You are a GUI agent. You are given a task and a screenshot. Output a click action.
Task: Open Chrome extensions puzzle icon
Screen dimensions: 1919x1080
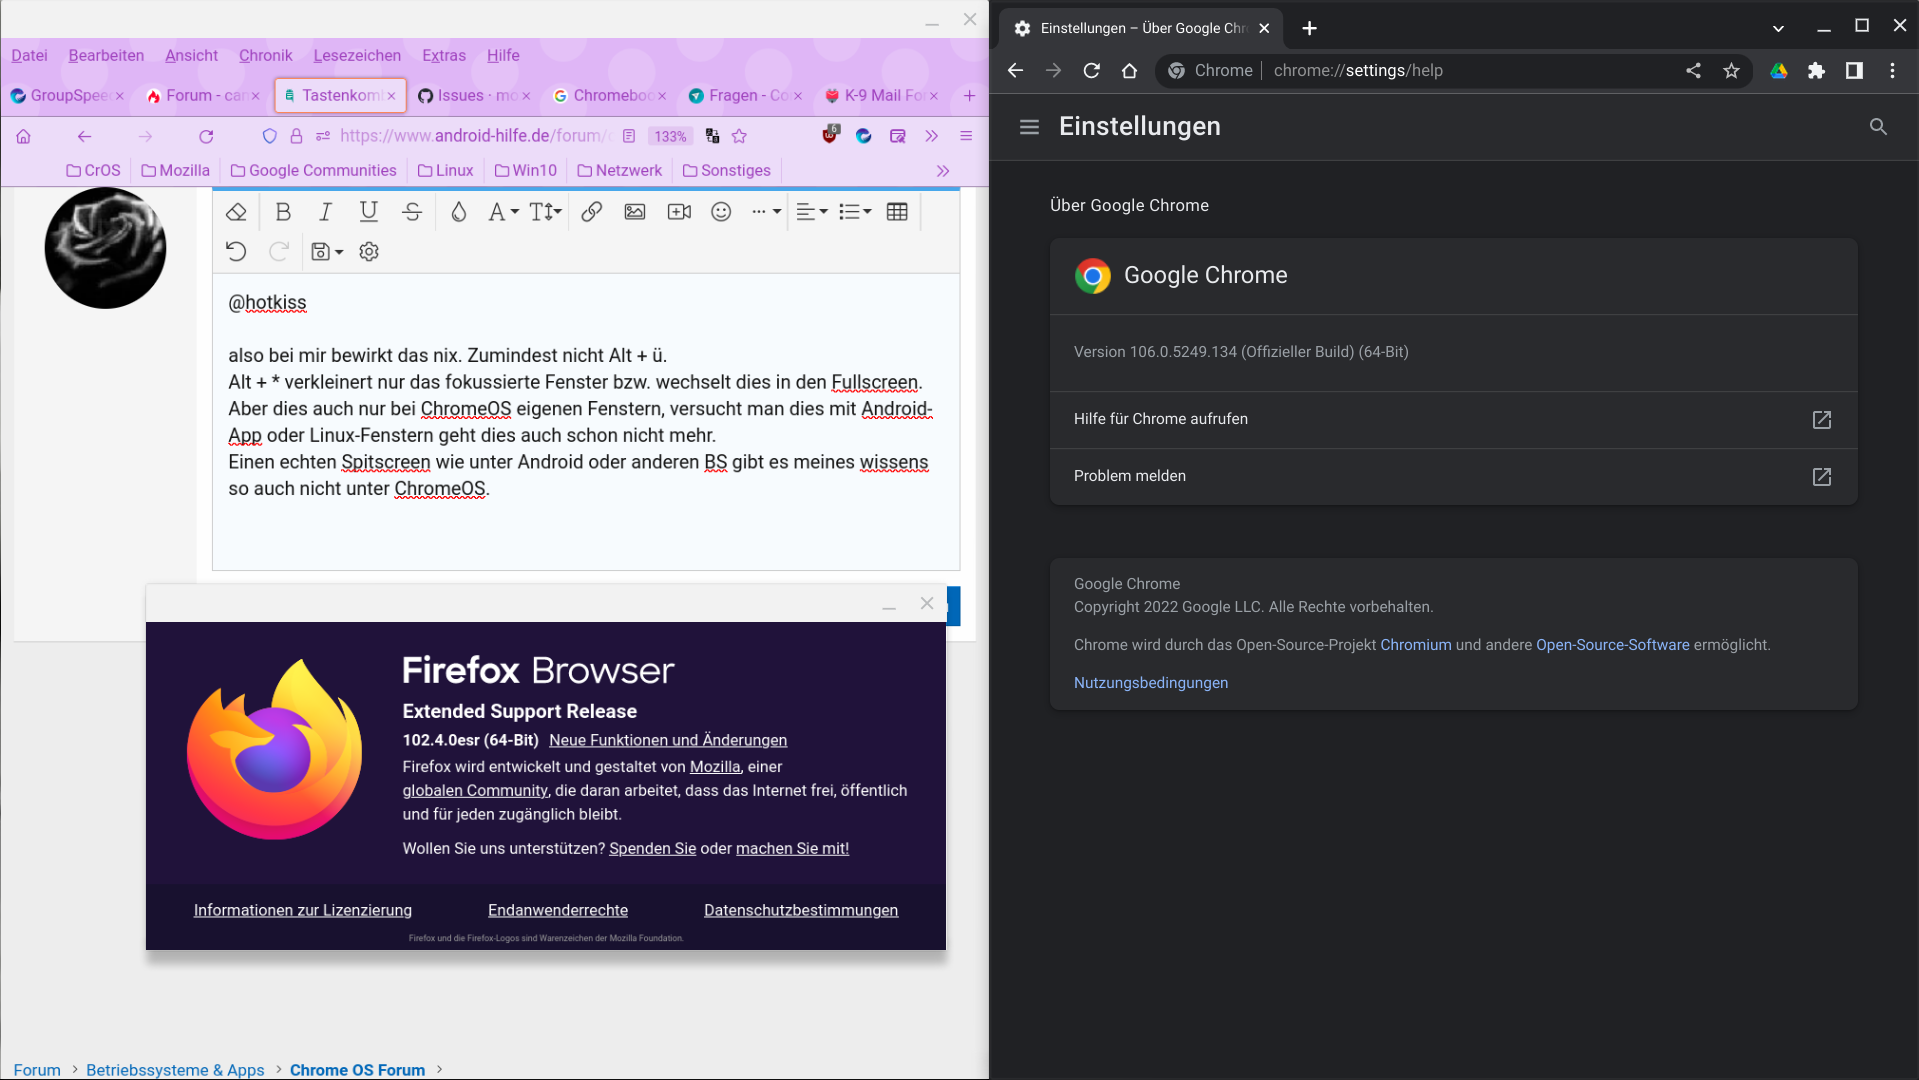tap(1816, 70)
